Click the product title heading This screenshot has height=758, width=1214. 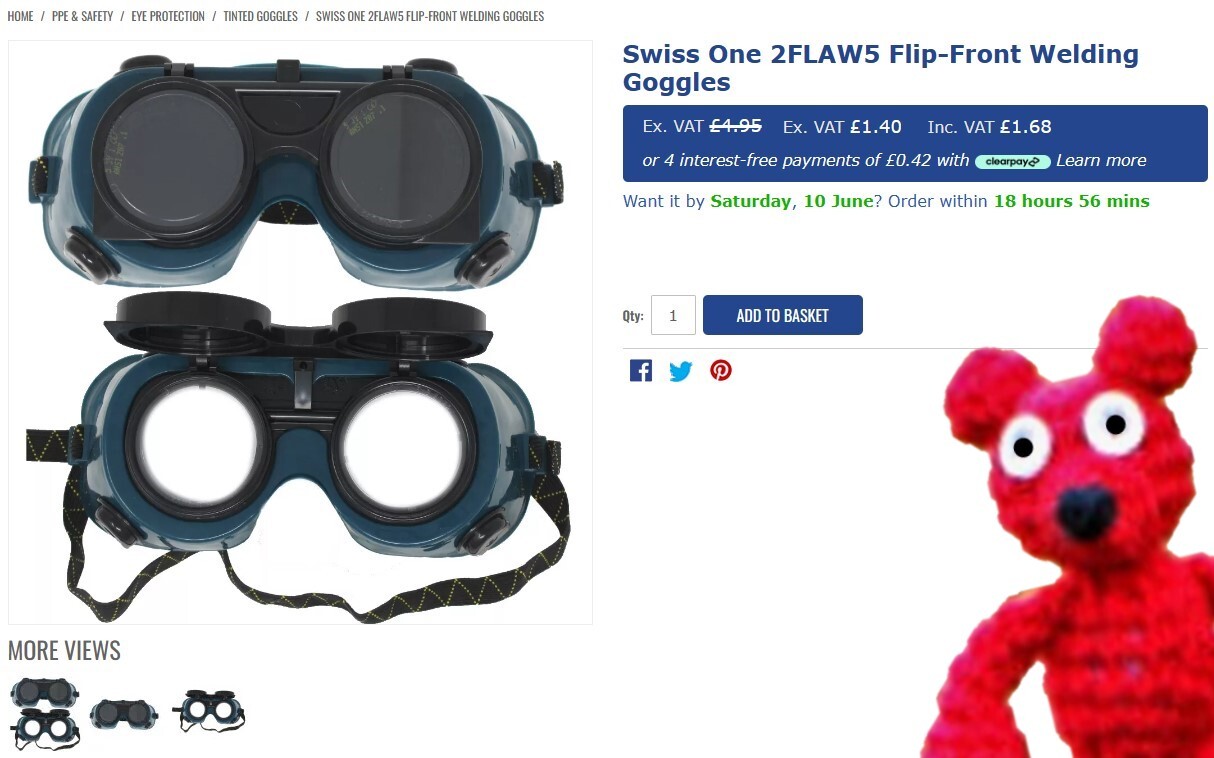point(880,68)
